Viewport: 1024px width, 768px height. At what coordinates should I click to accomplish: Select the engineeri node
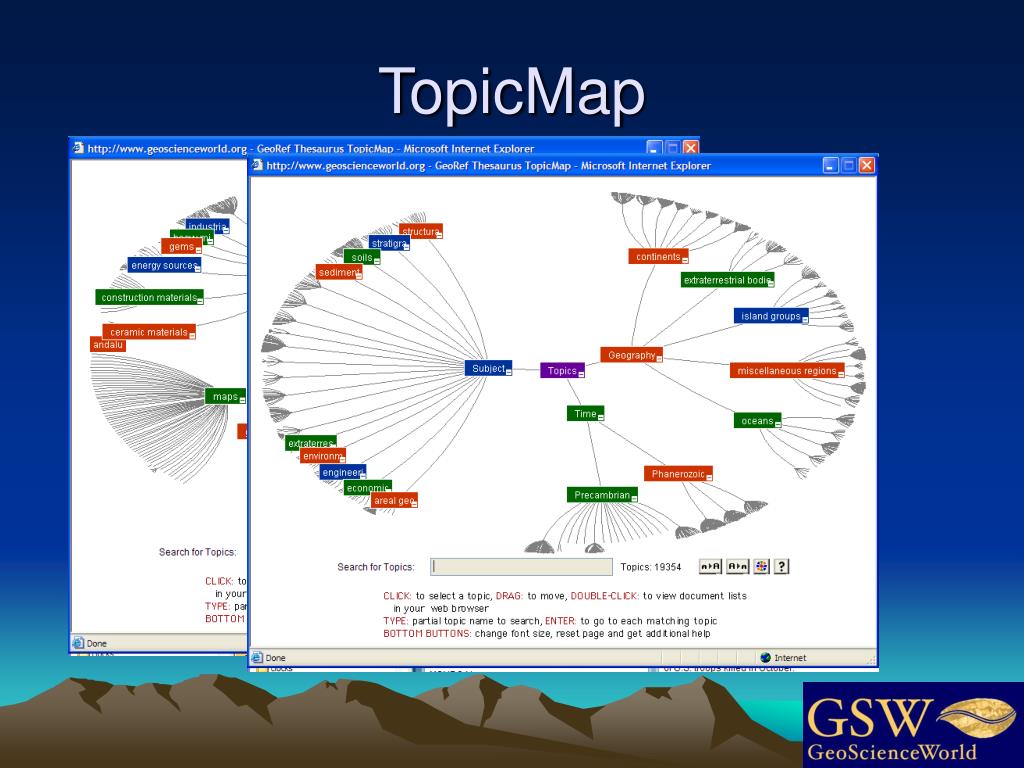[343, 472]
